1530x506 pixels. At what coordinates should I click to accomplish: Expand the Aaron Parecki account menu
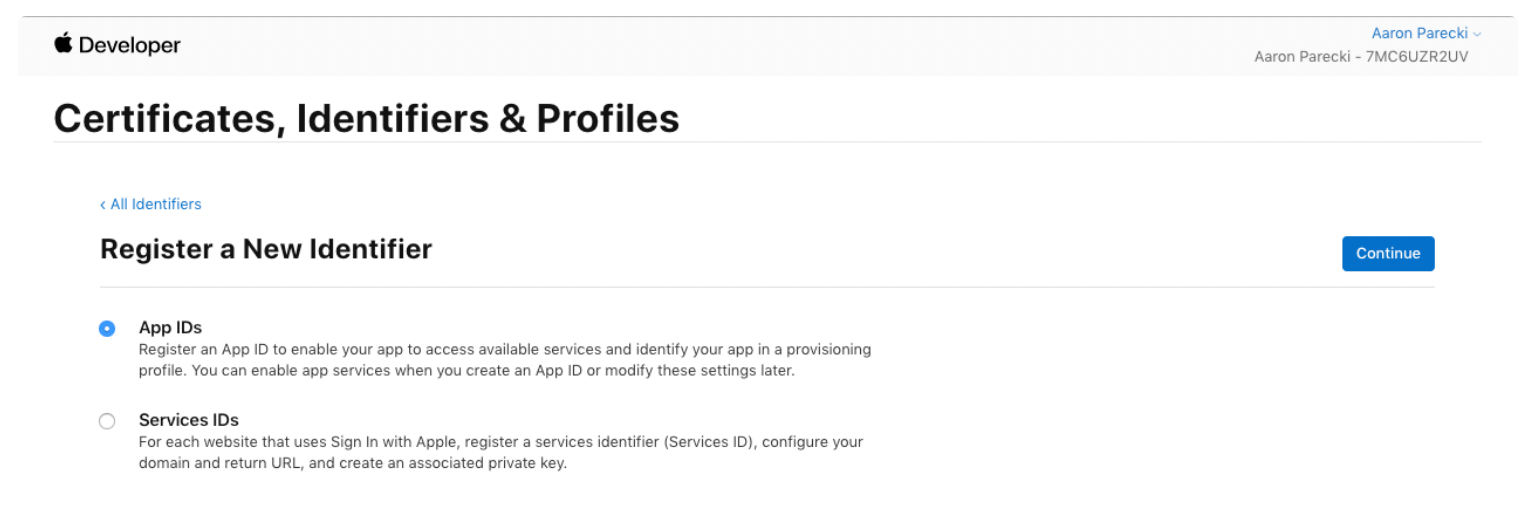1419,34
